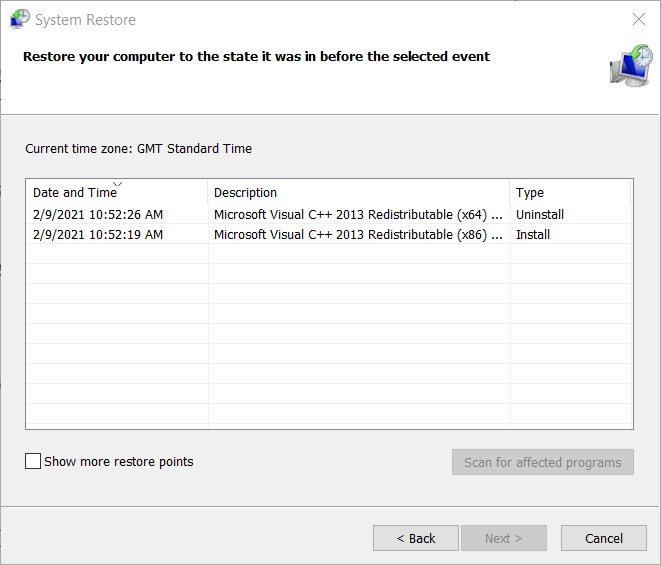Image resolution: width=661 pixels, height=565 pixels.
Task: Toggle the Date and Time sort chevron
Action: coord(118,184)
